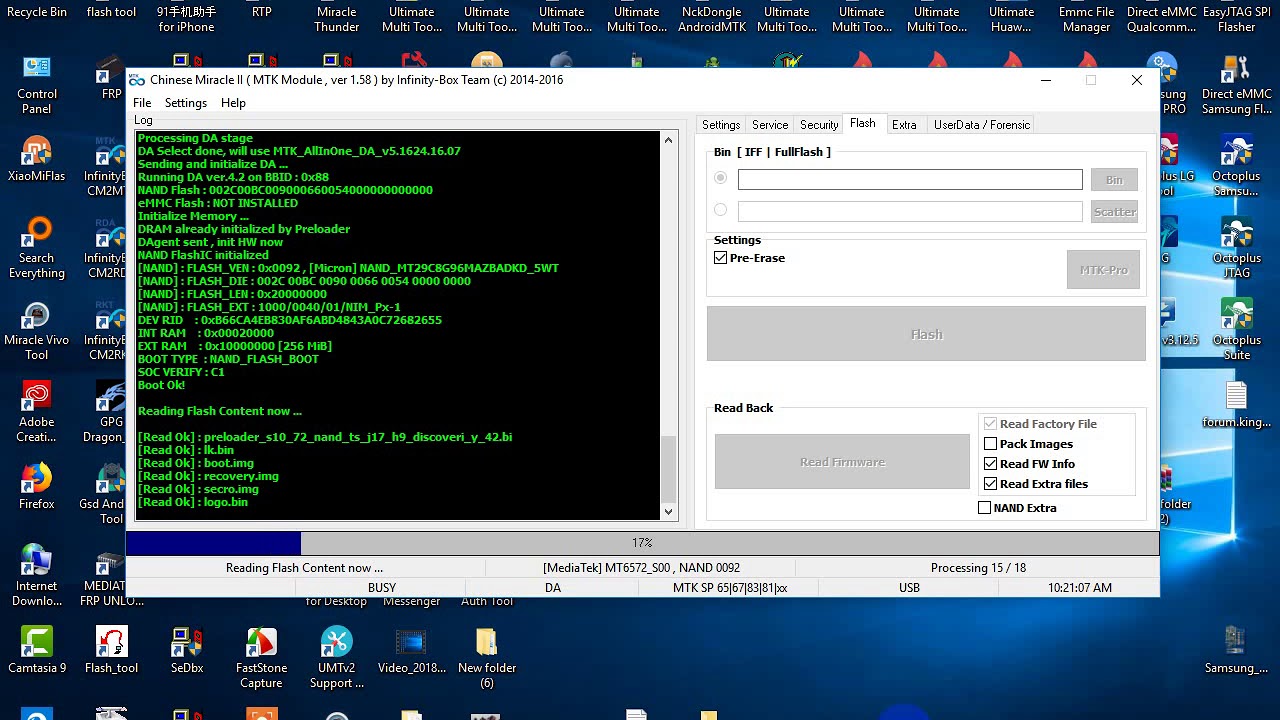
Task: Open Search Everything desktop icon
Action: click(x=37, y=248)
